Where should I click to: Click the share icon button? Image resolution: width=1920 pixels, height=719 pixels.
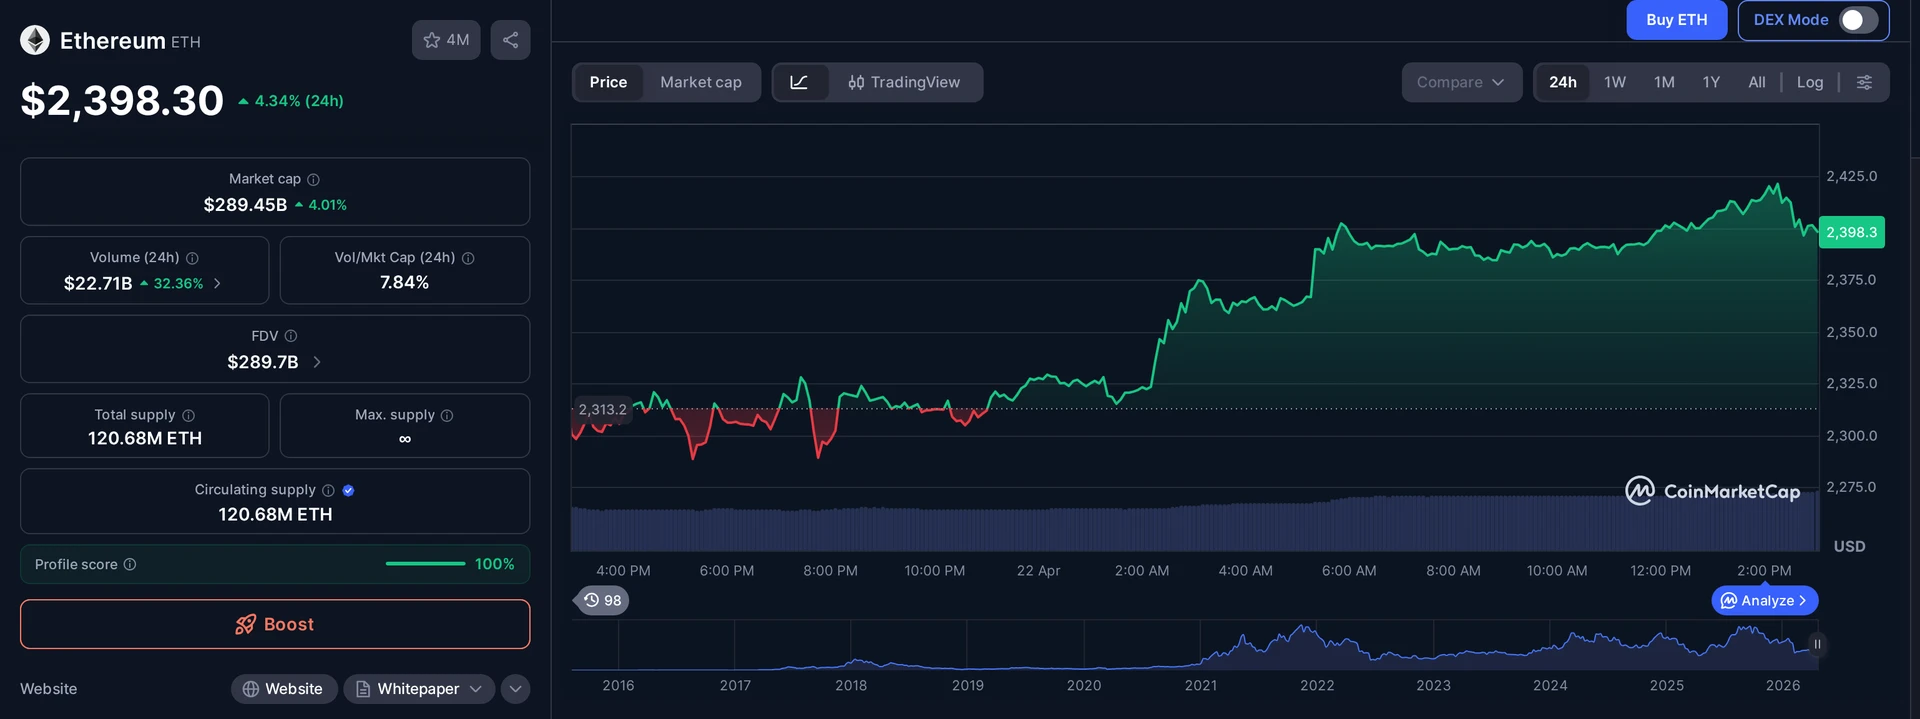point(510,40)
